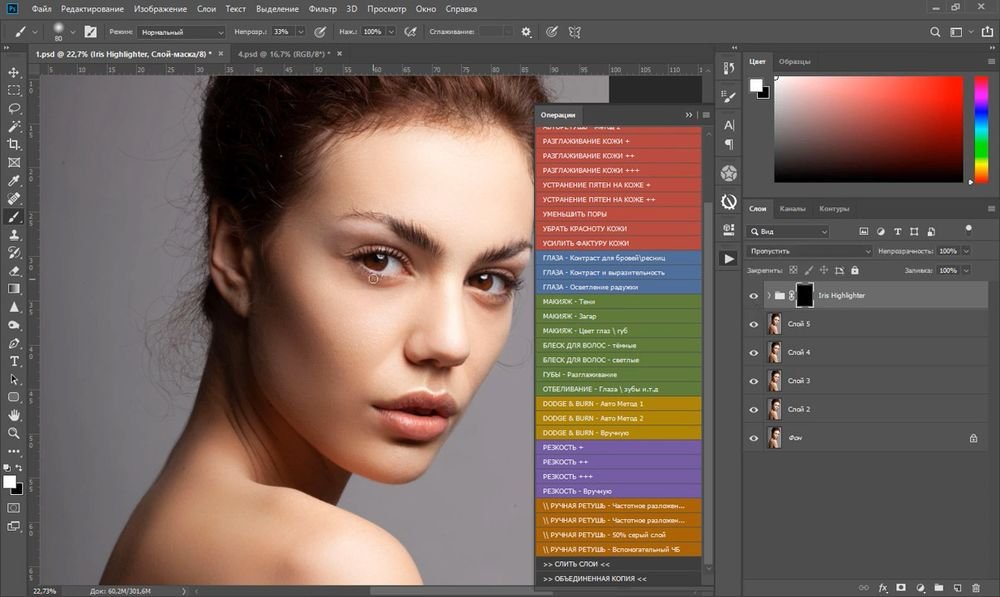The height and width of the screenshot is (597, 1000).
Task: Switch to the Каналы tab
Action: 793,209
